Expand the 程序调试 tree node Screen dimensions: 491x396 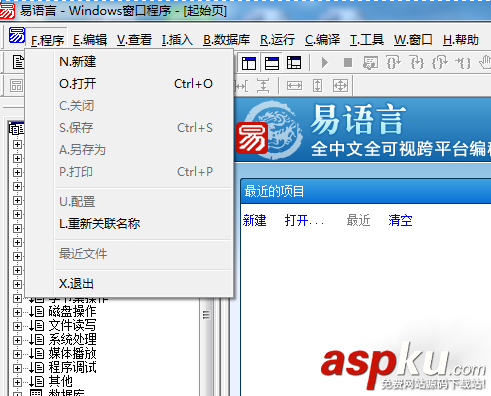point(17,368)
